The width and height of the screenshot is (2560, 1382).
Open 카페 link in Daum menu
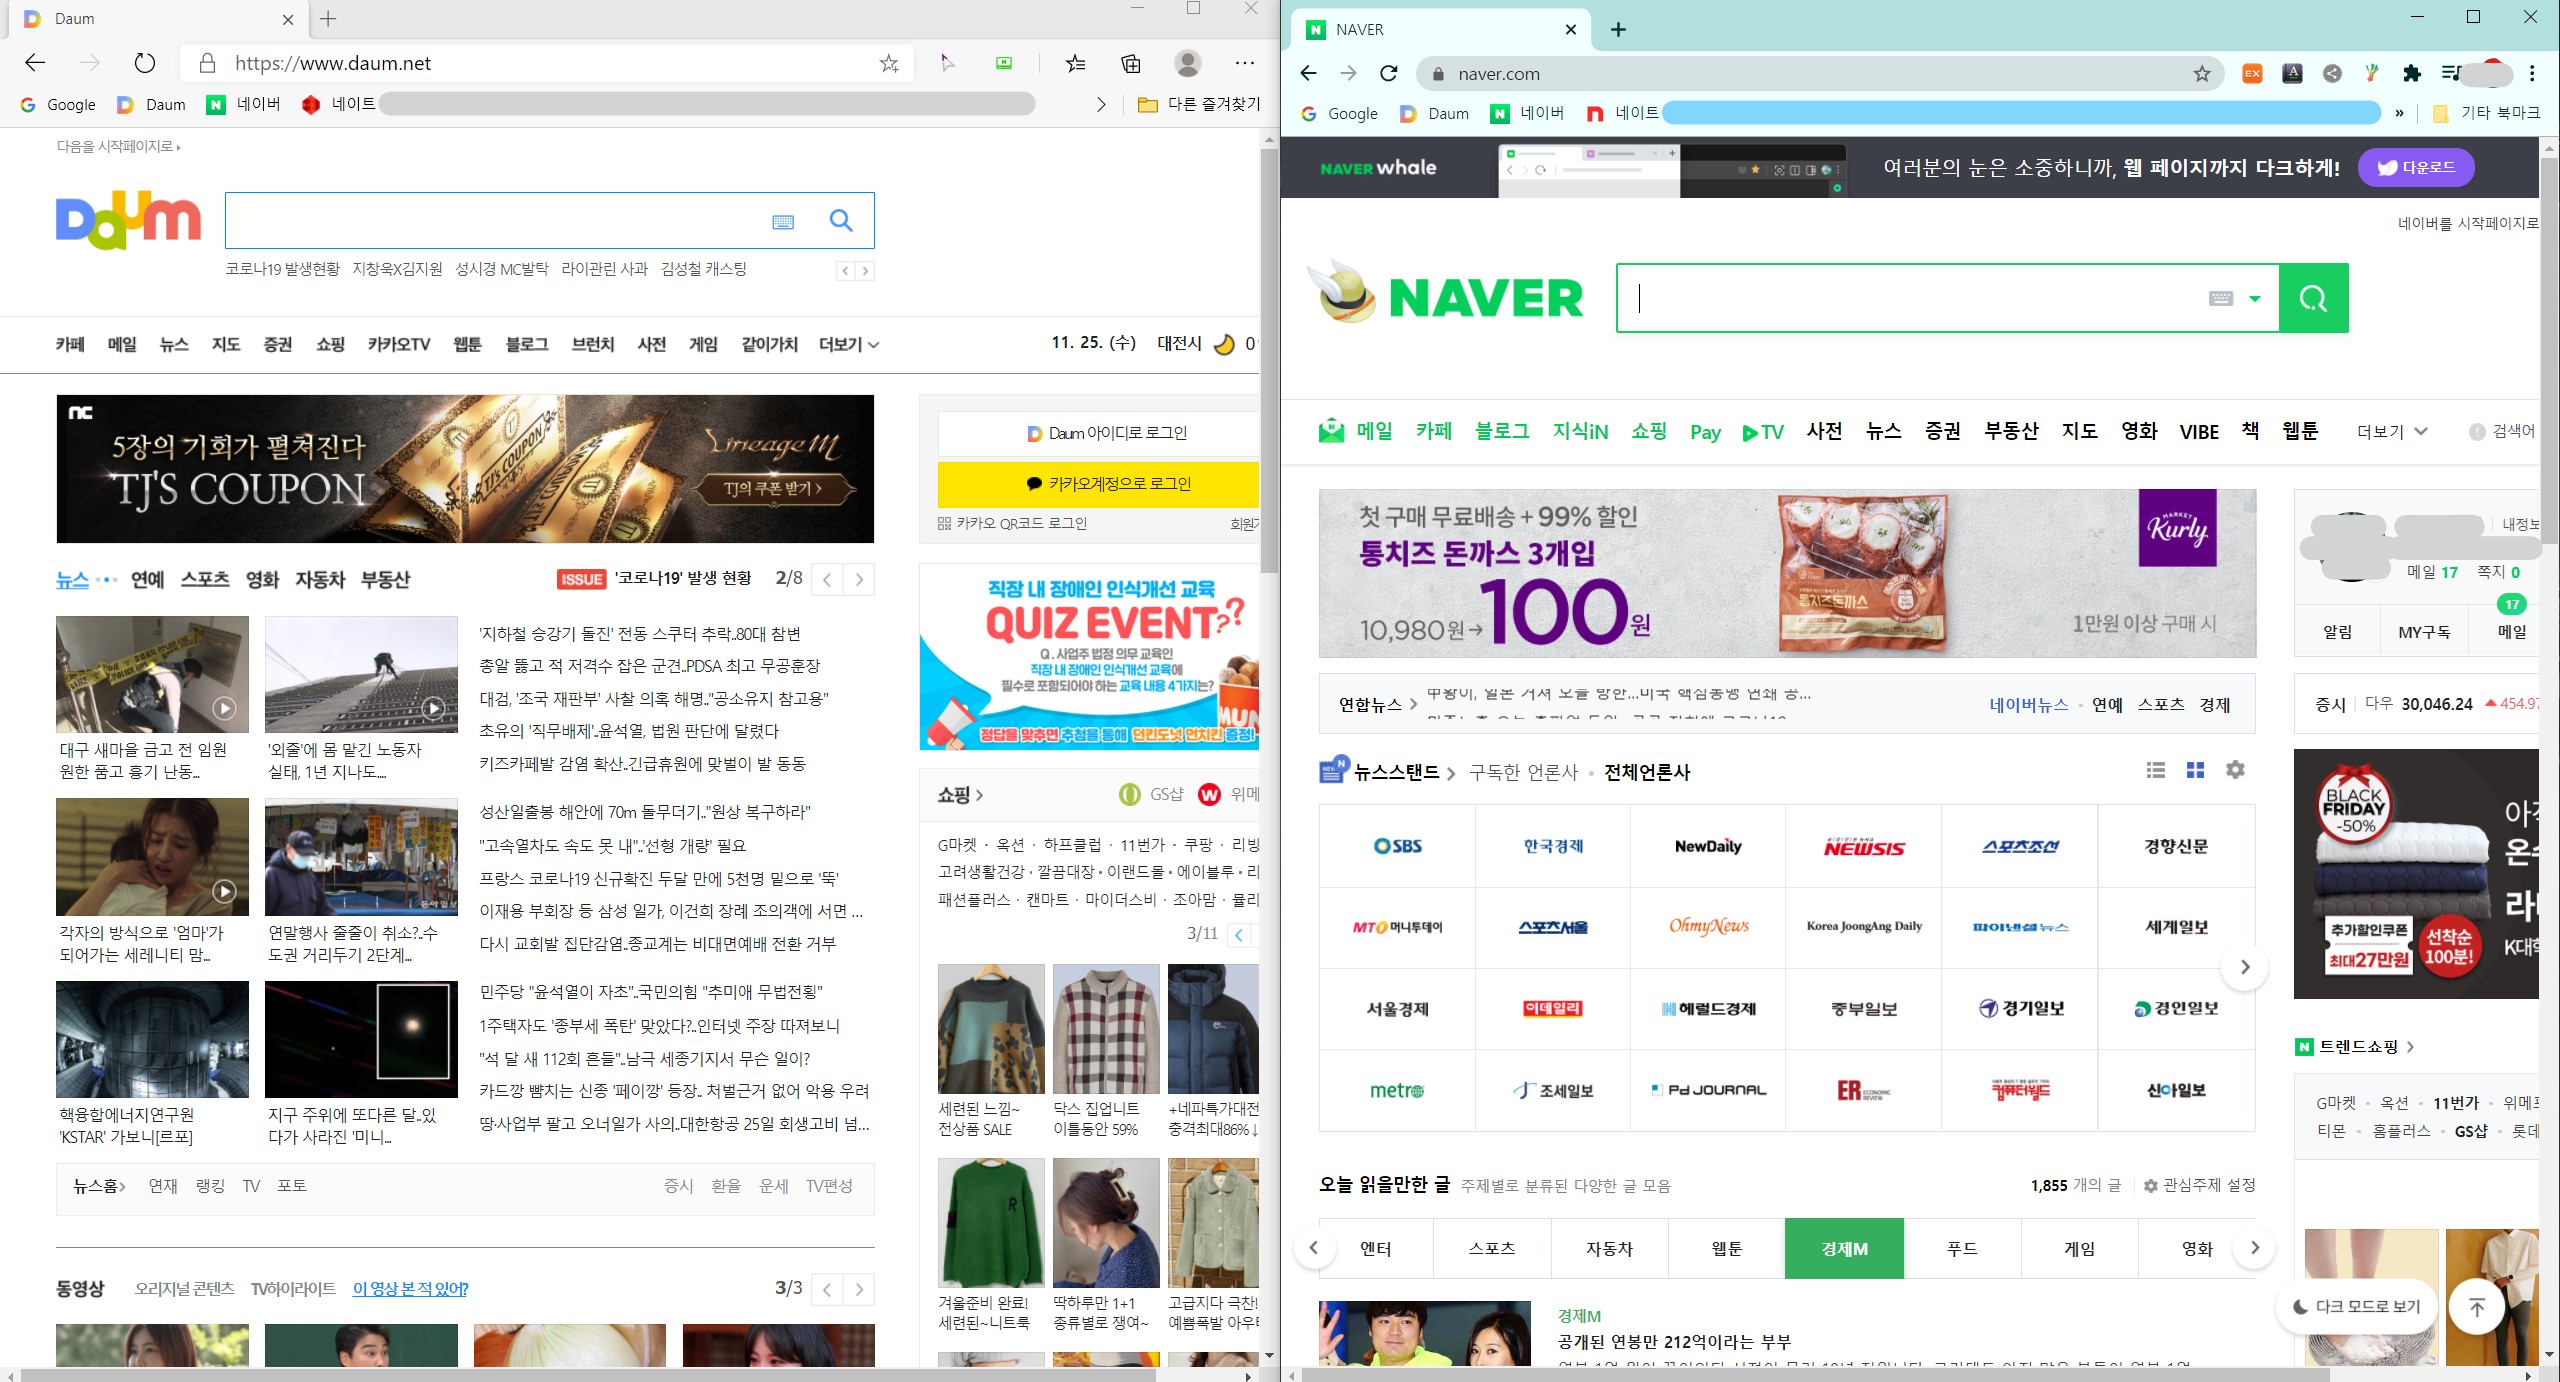click(70, 345)
